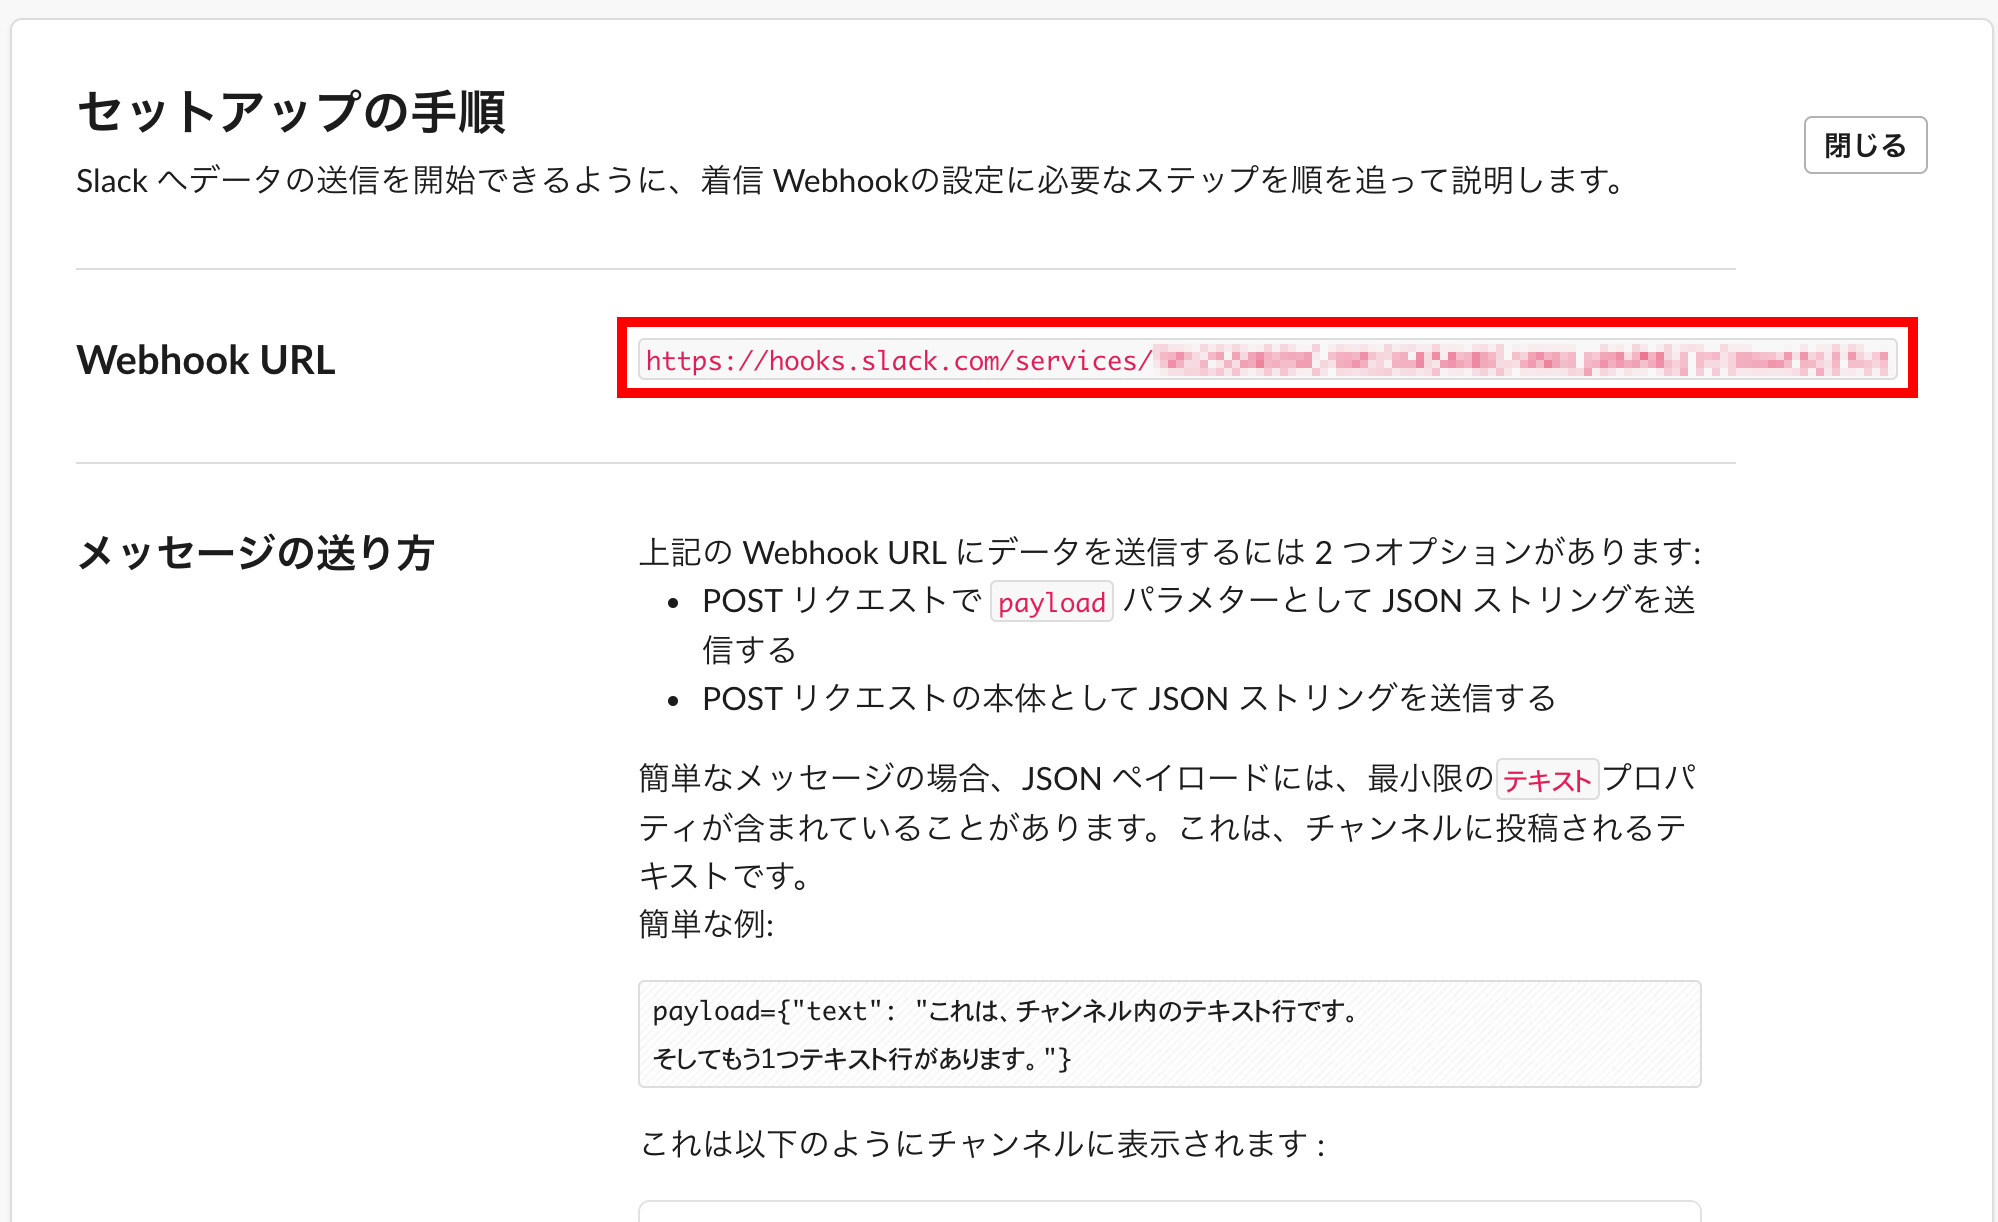1998x1222 pixels.
Task: Select the bold Webhook URL label
Action: [206, 360]
